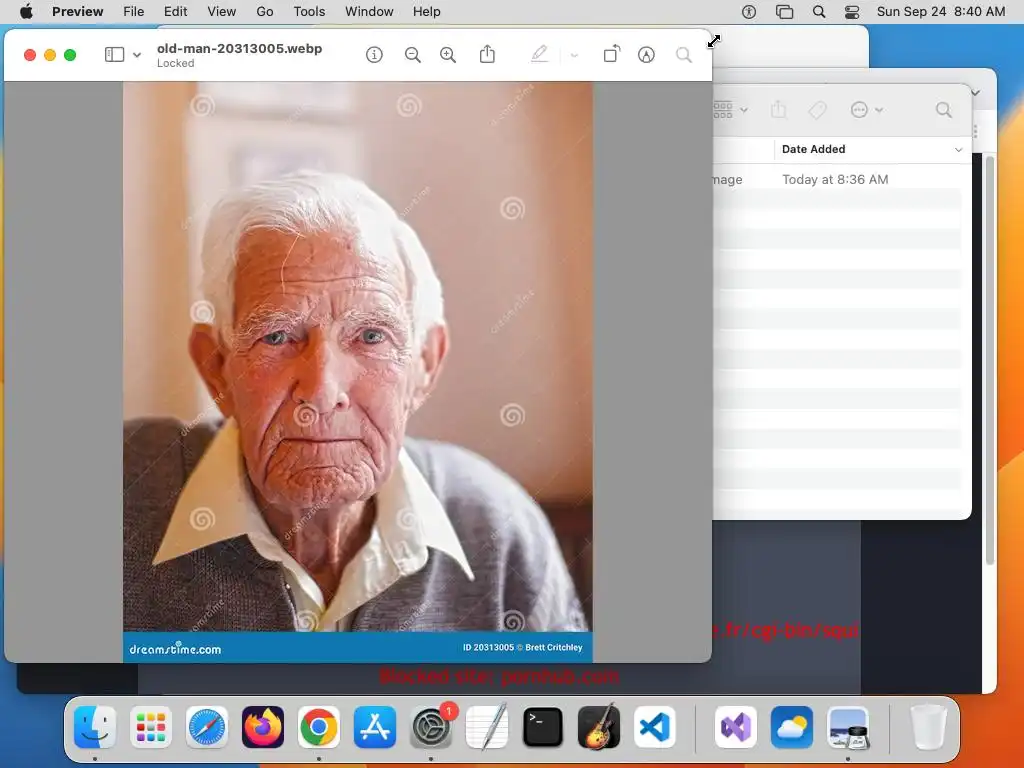This screenshot has height=768, width=1024.
Task: Sort by the Date Added column header
Action: point(814,149)
